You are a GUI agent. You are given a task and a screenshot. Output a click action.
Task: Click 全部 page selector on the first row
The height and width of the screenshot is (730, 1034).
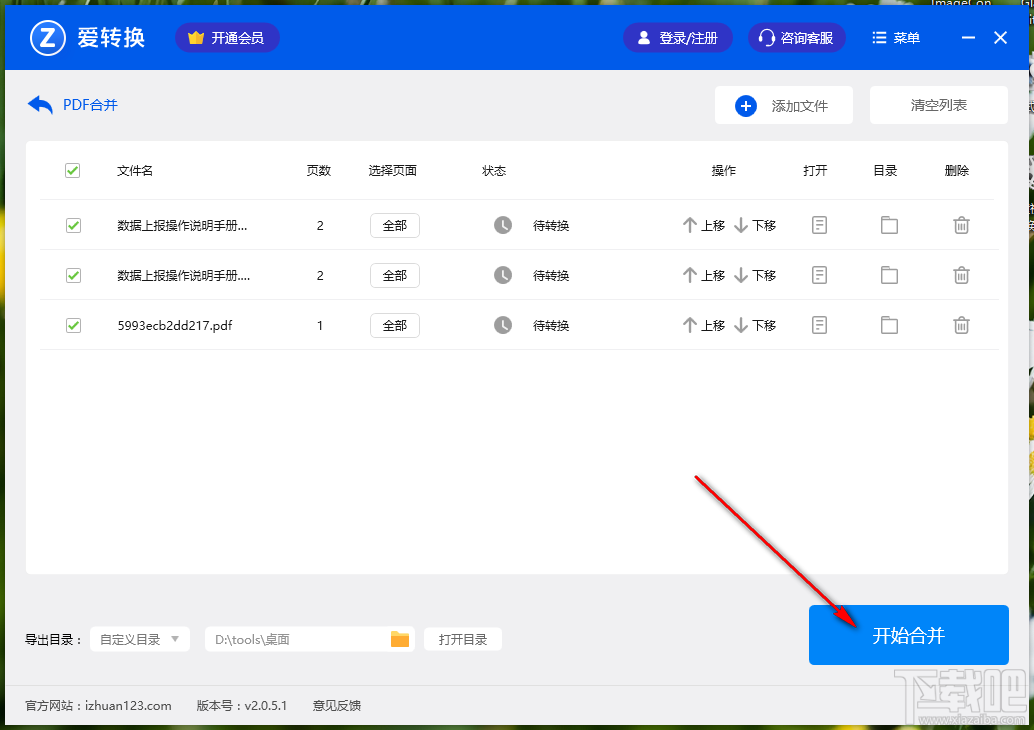[394, 225]
